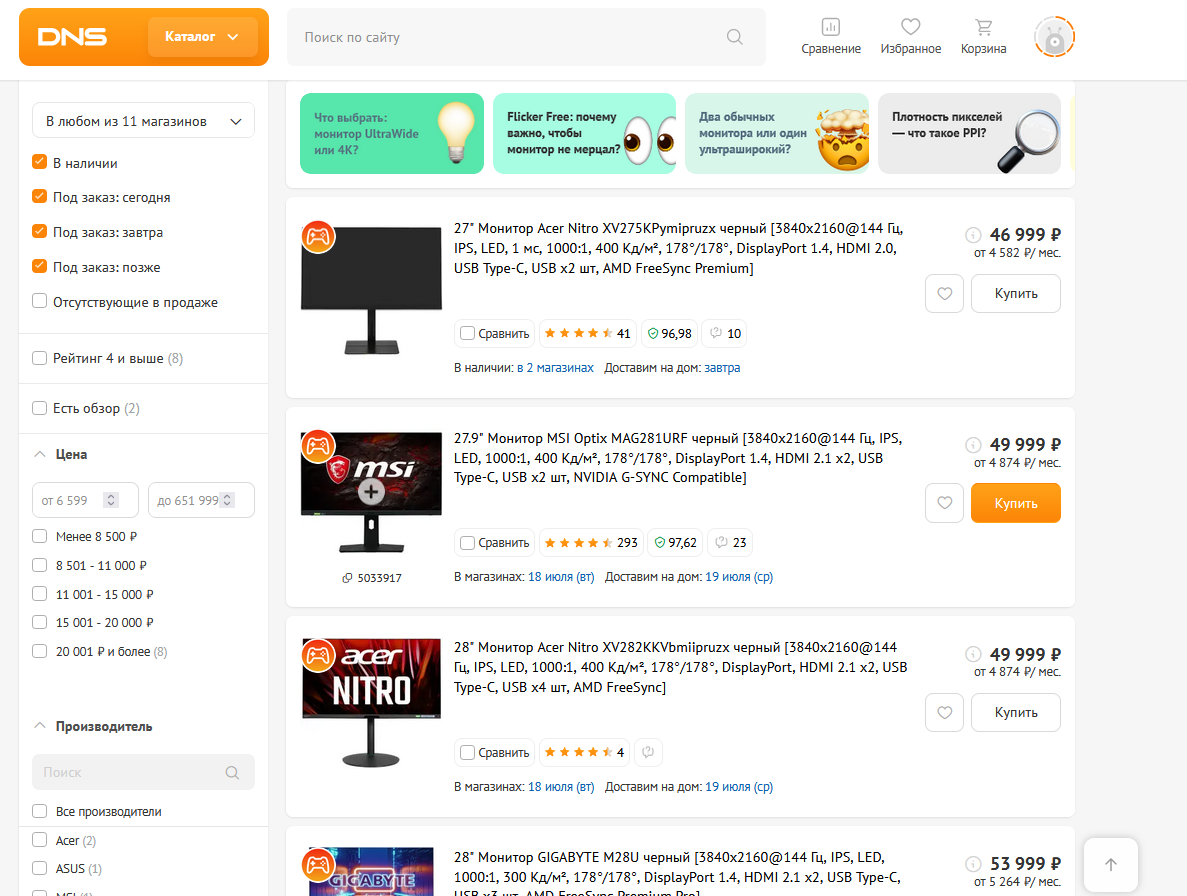Enable Рейтинг 4 и выше filter
1187x896 pixels.
(40, 358)
